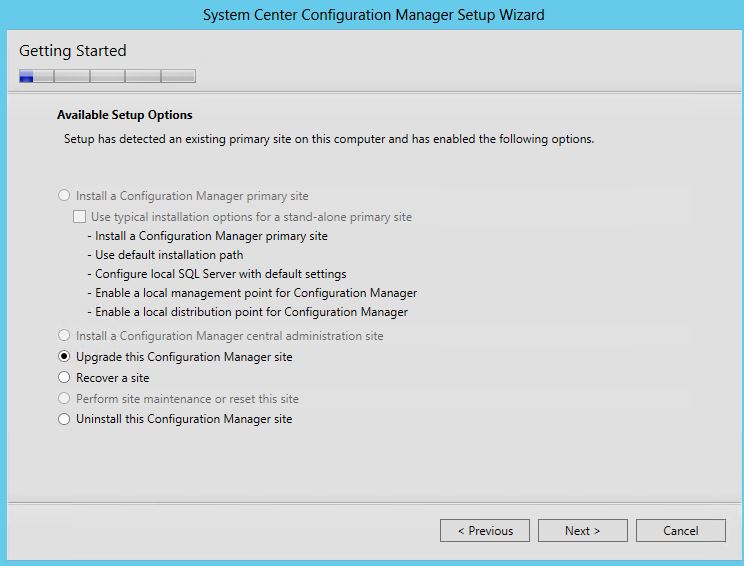Click the Next button
The image size is (744, 566).
coord(582,531)
